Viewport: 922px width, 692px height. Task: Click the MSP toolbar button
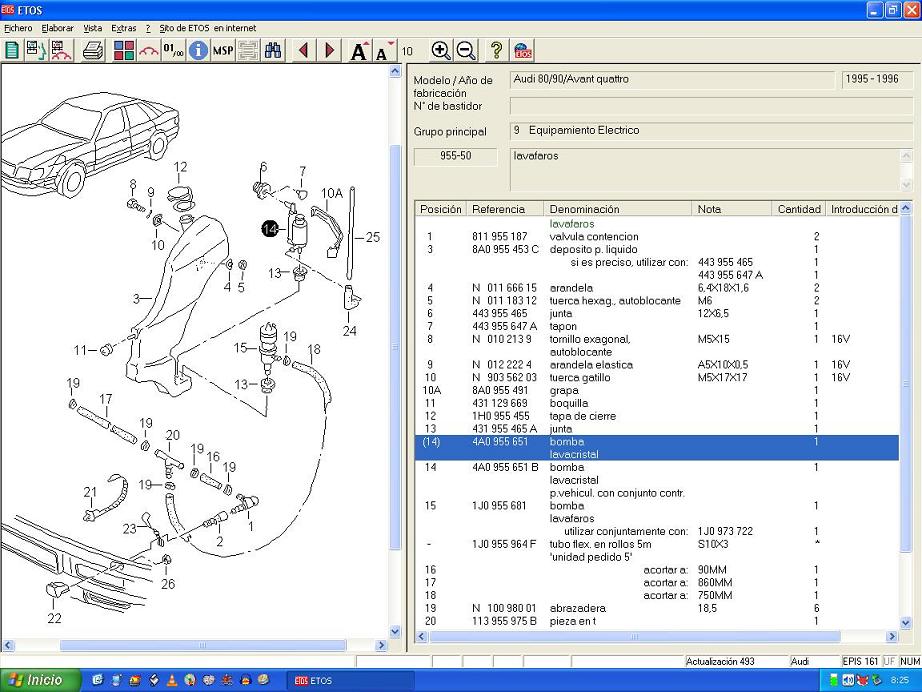[x=223, y=51]
